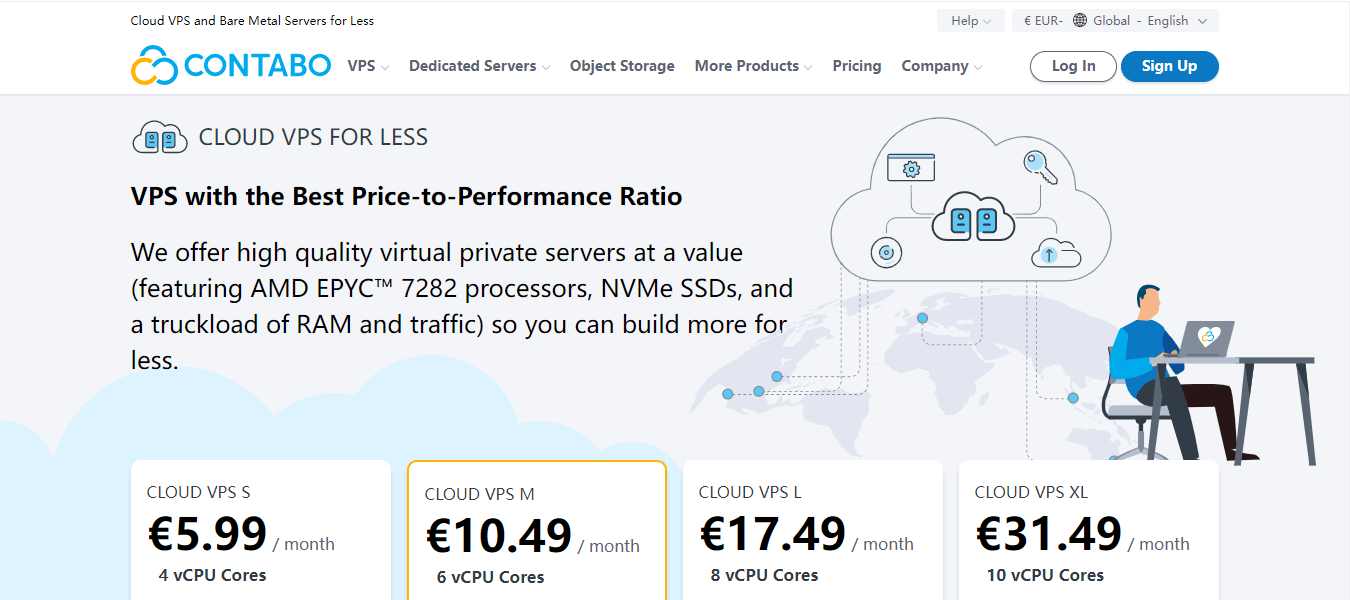Expand the Company menu
Image resolution: width=1350 pixels, height=600 pixels.
[x=941, y=66]
